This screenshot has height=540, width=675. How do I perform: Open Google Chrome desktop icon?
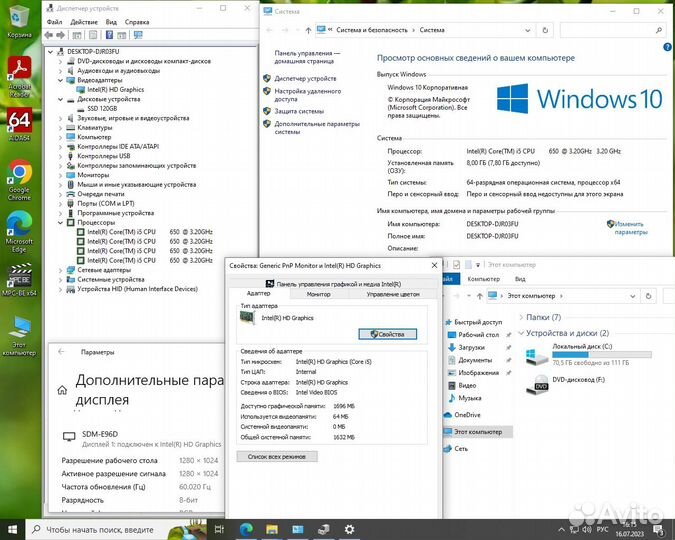tap(19, 180)
